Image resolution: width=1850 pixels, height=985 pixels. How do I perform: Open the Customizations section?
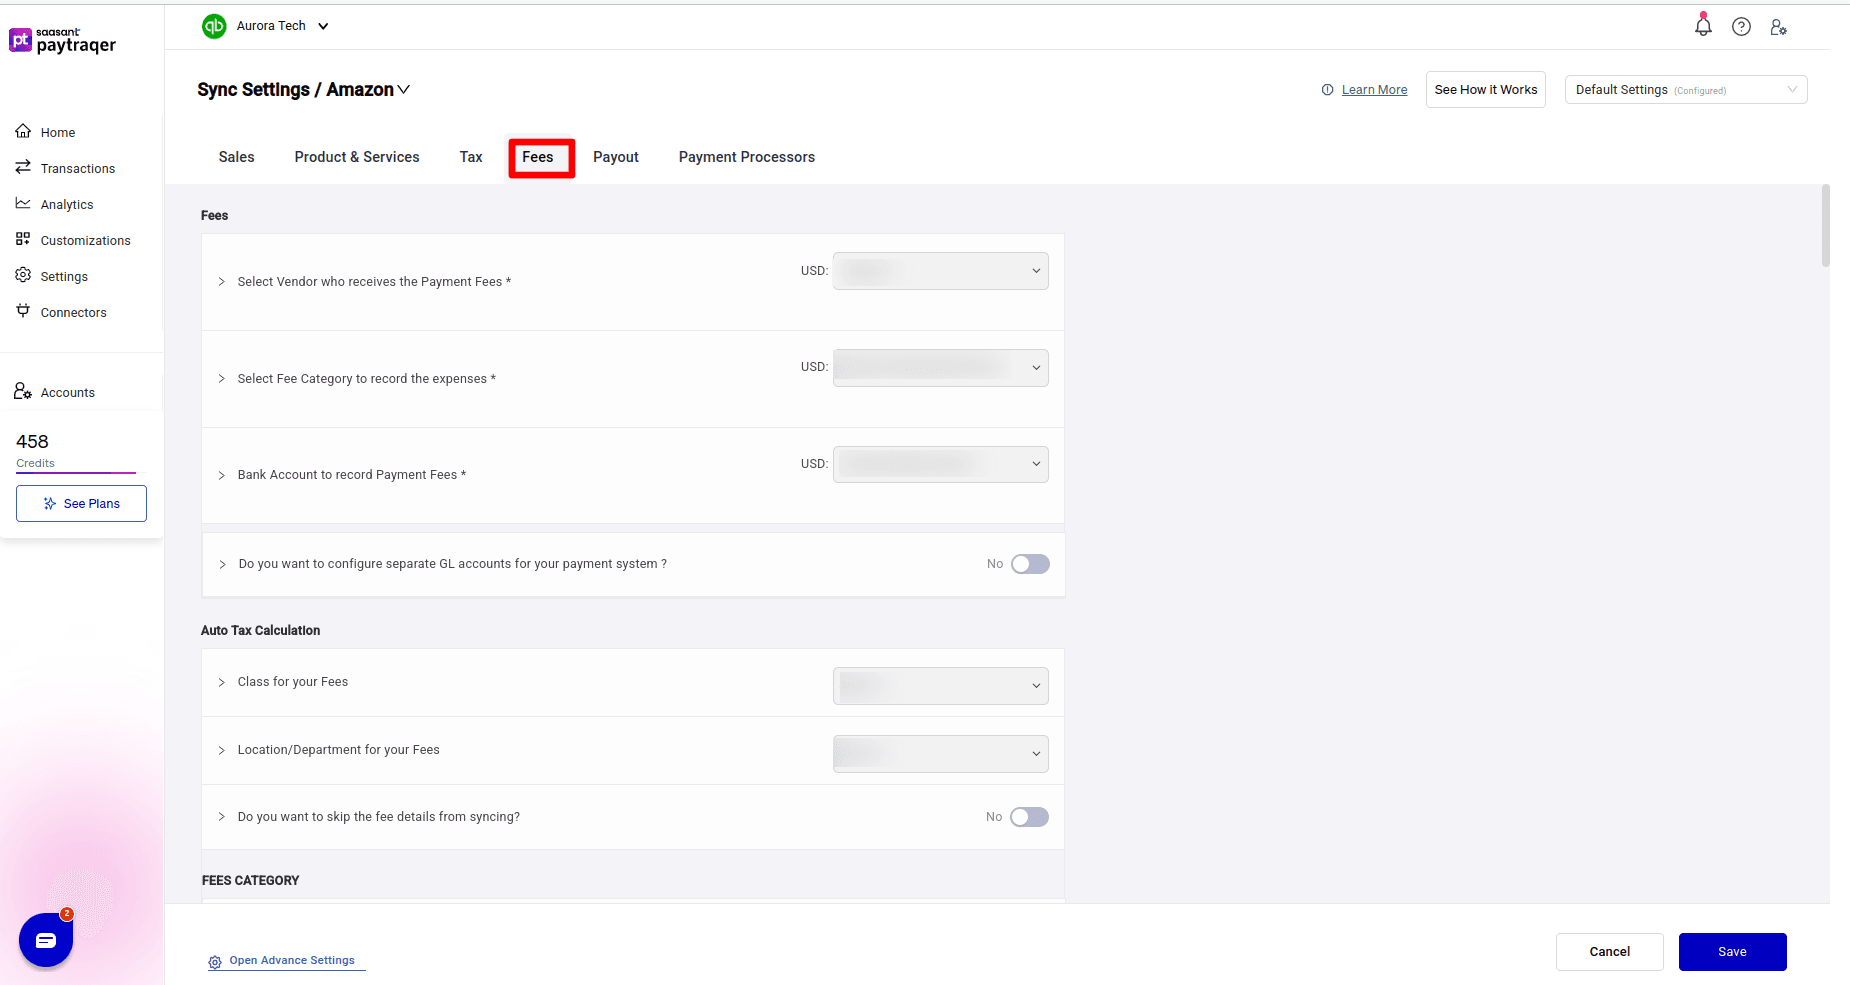point(24,240)
